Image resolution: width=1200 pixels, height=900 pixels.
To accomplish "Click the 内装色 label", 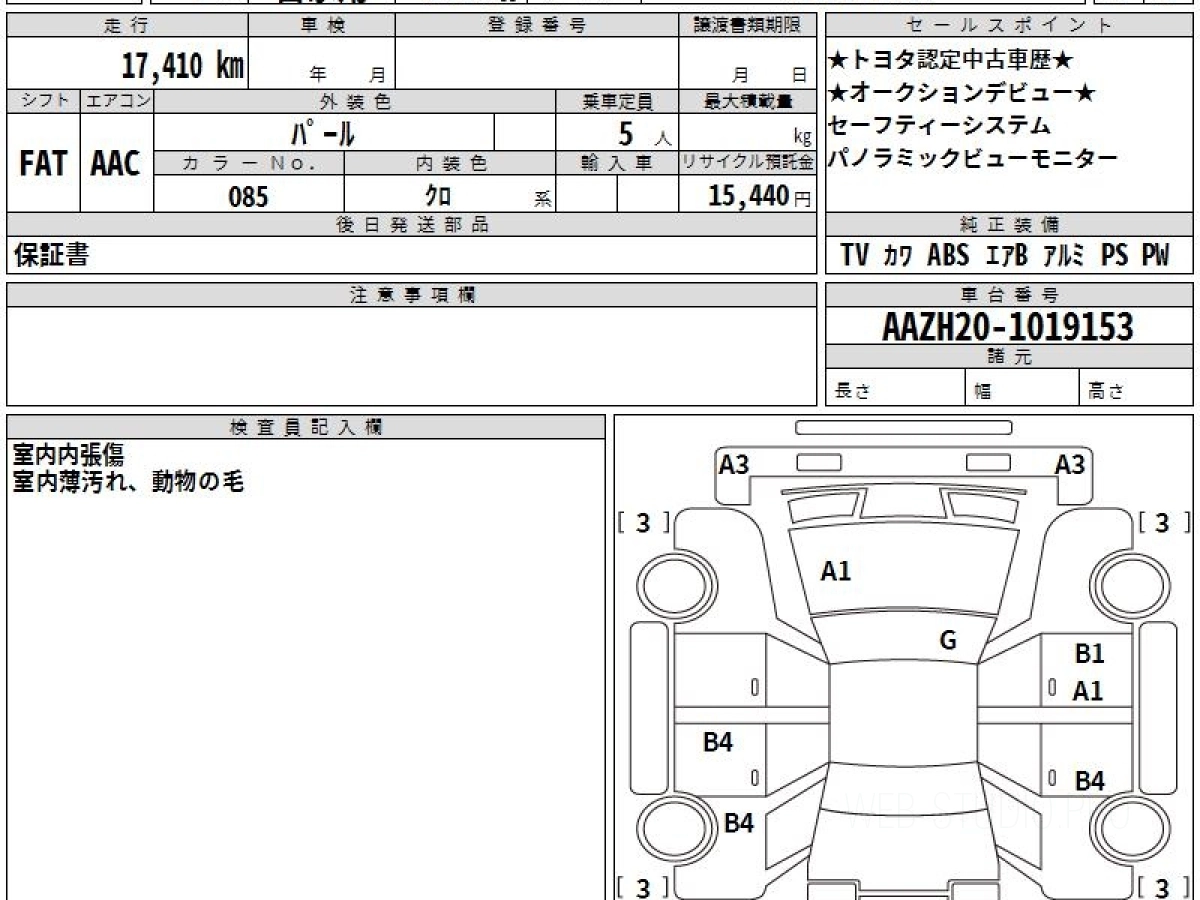I will 450,163.
